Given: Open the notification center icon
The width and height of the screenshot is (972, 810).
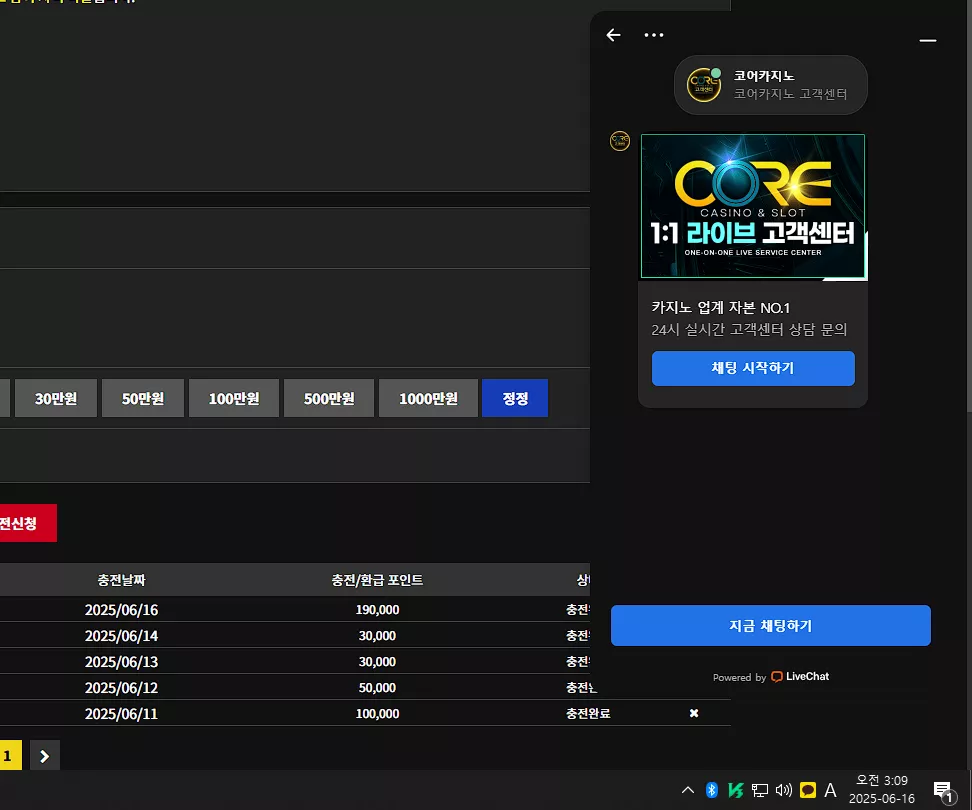Looking at the screenshot, I should point(945,791).
